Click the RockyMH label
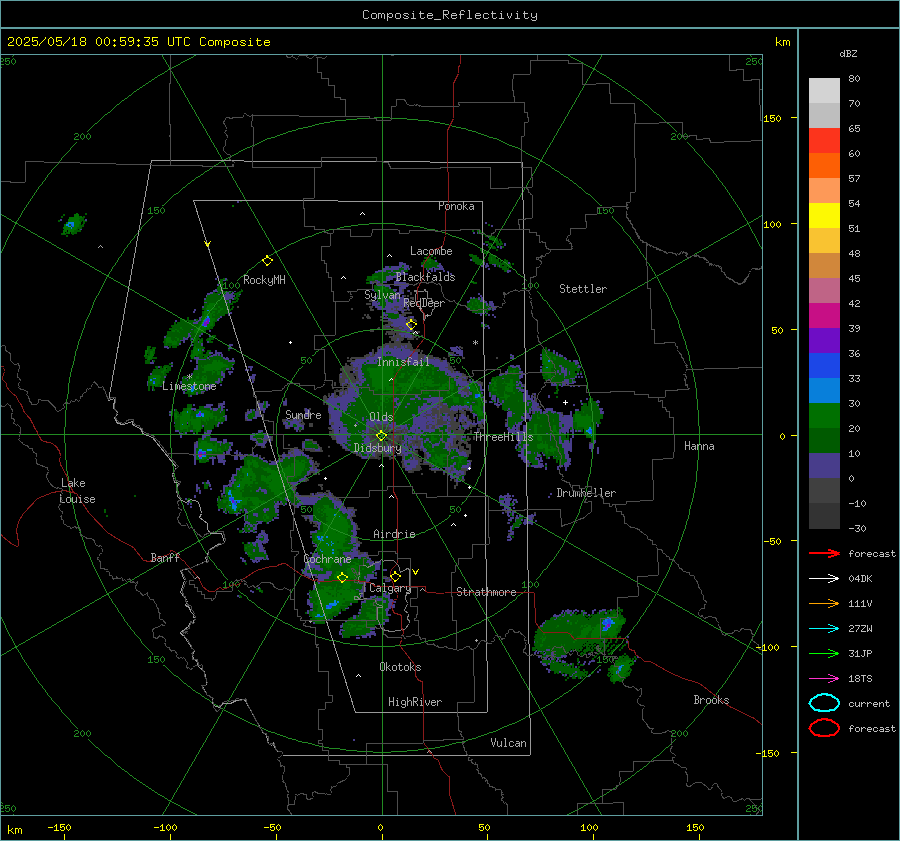Image resolution: width=900 pixels, height=841 pixels. (x=264, y=280)
